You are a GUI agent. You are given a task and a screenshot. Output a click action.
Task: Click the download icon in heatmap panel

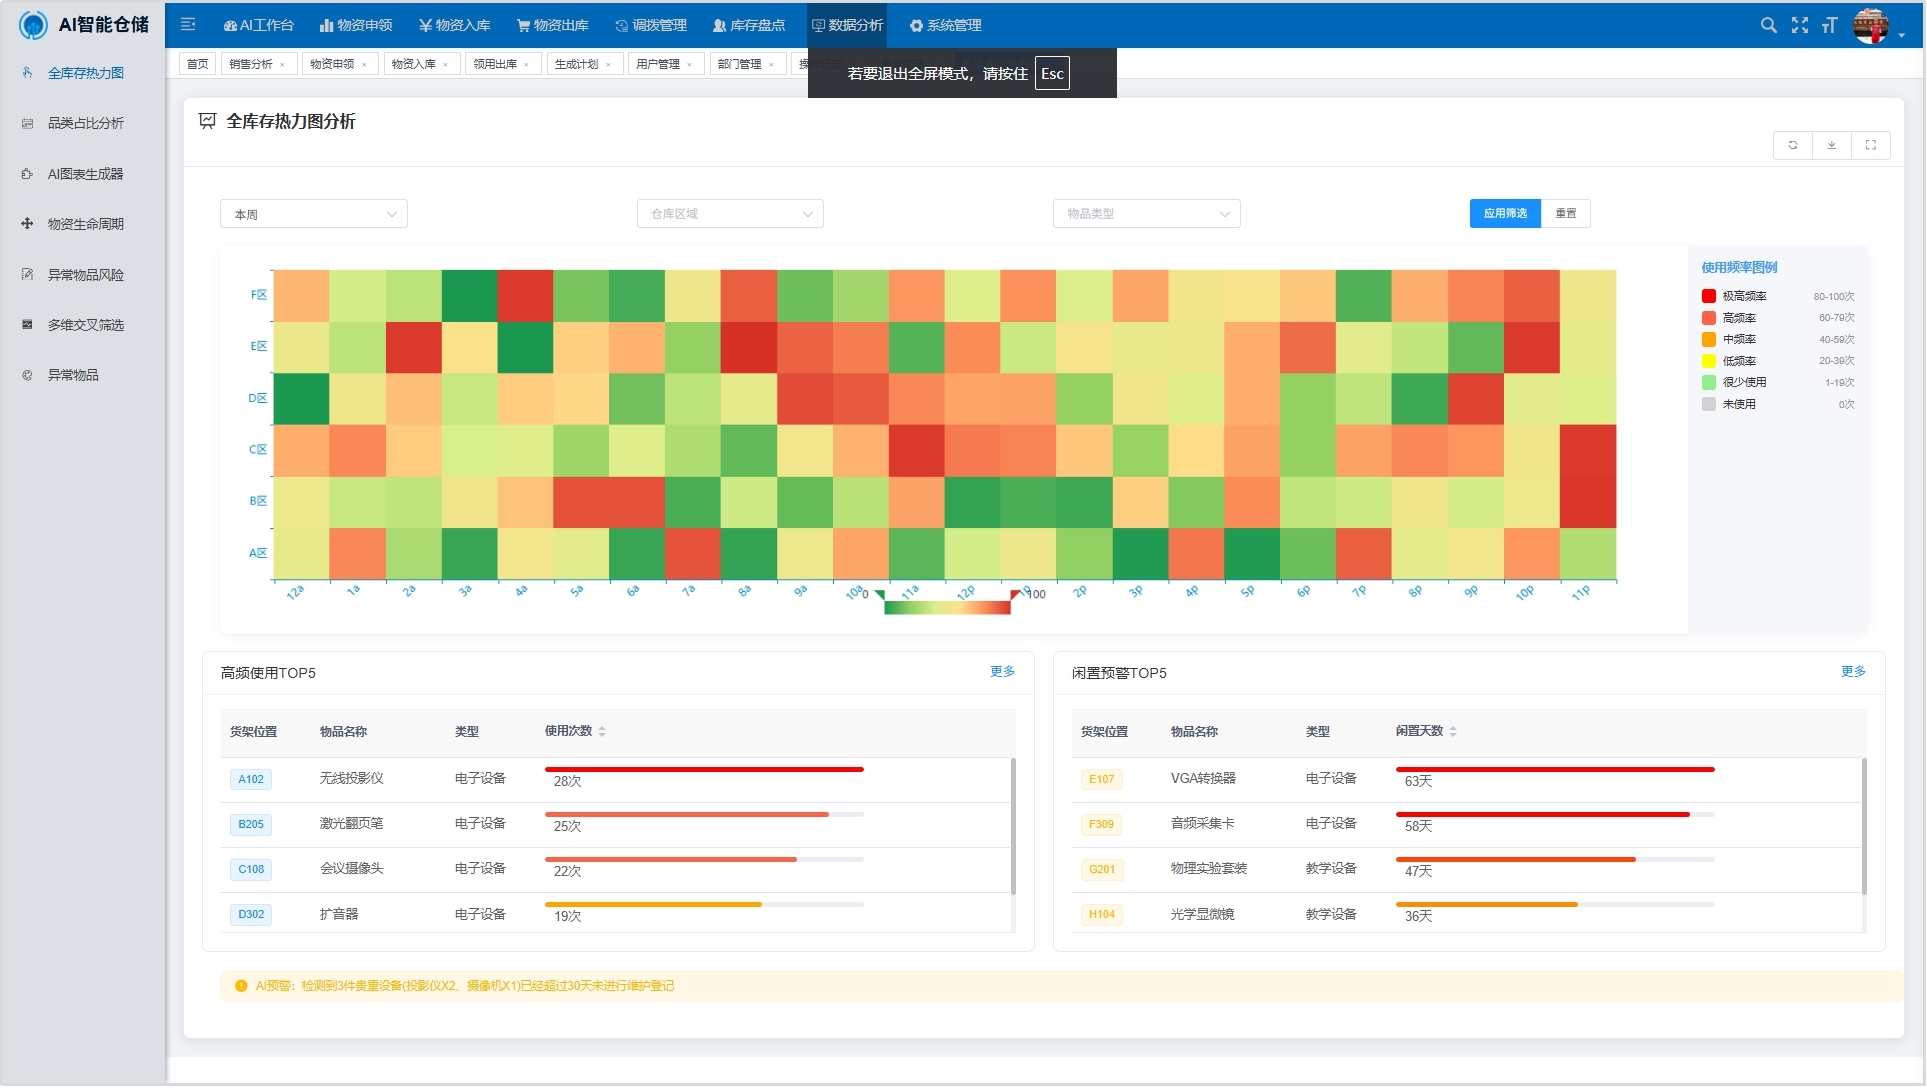coord(1832,146)
